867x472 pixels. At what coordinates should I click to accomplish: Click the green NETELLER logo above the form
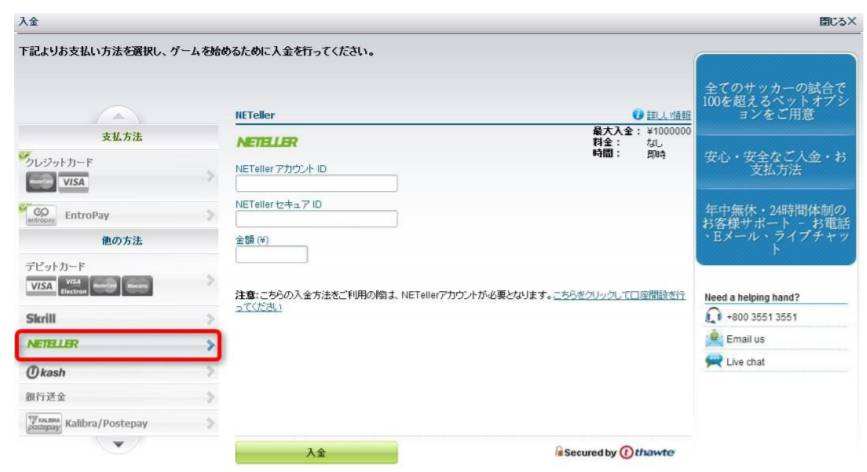pos(267,142)
